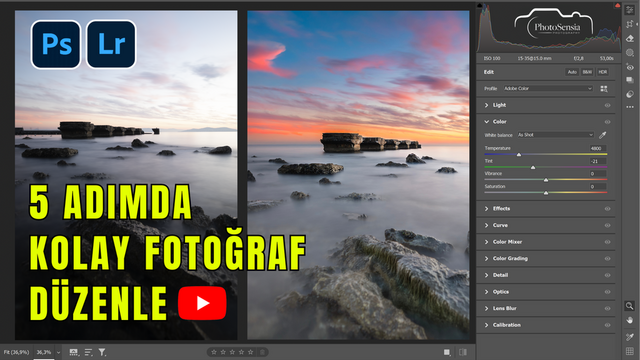Image resolution: width=640 pixels, height=360 pixels.
Task: Toggle visibility eye of Light panel
Action: pos(607,105)
